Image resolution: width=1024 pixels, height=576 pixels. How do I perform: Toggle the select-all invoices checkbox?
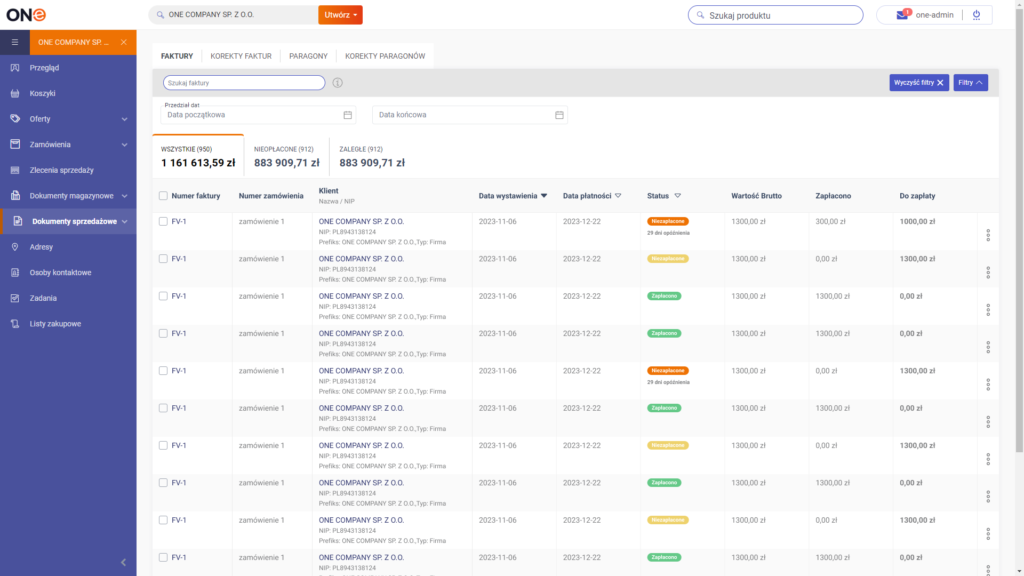click(x=163, y=196)
